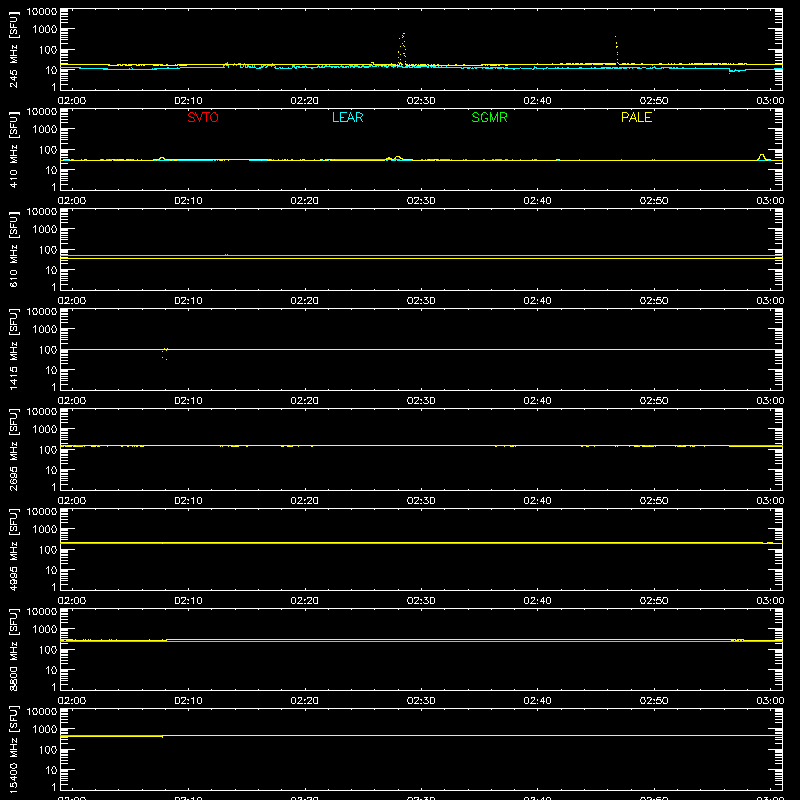Click the 02:00 label under the 2695 MHz panel
The image size is (800, 800).
[72, 501]
